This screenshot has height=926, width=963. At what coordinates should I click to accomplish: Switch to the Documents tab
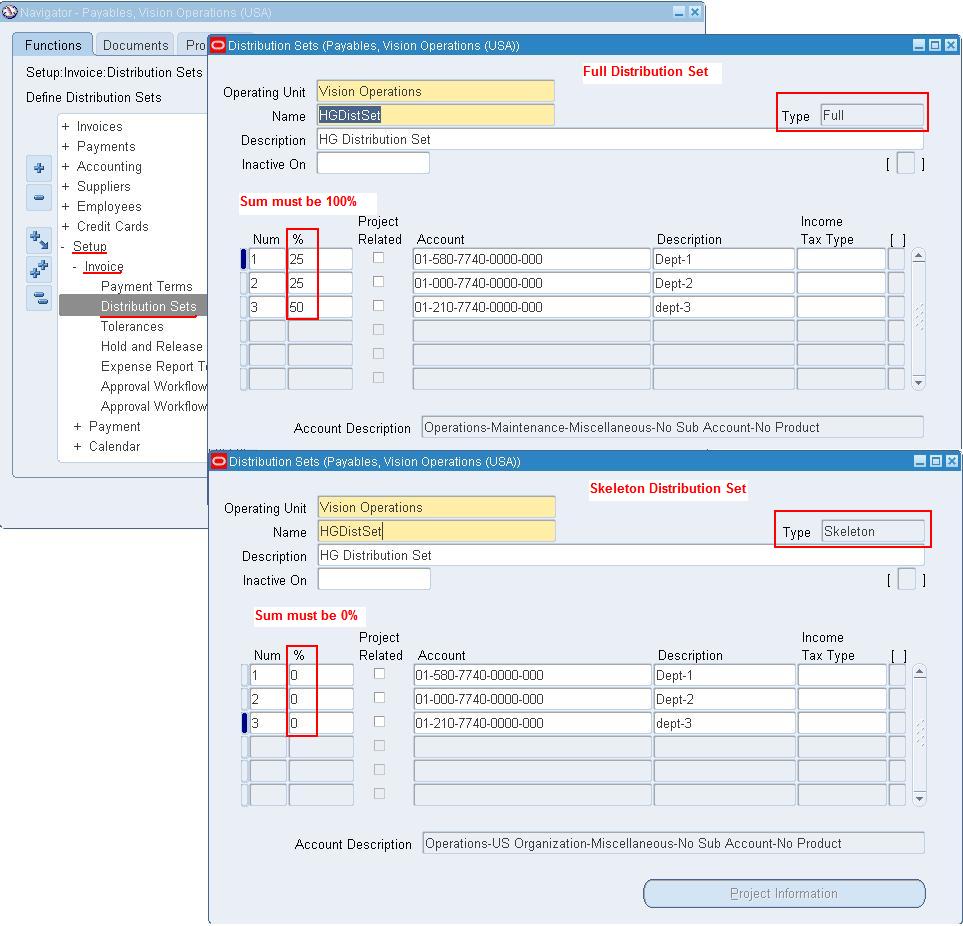134,44
